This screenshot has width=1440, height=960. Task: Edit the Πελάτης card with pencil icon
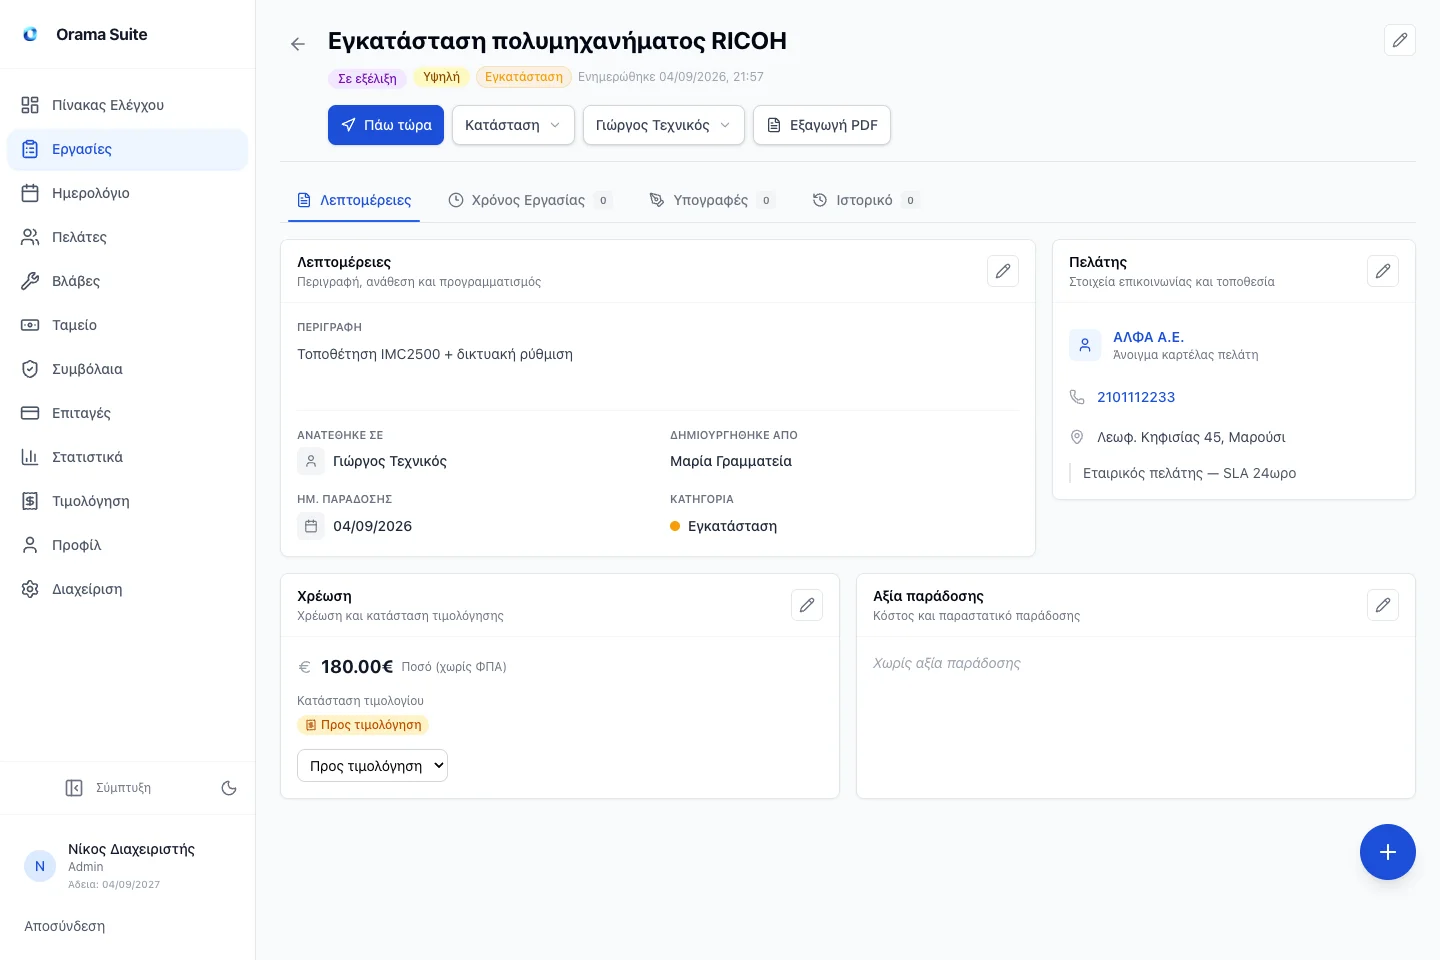(x=1383, y=271)
